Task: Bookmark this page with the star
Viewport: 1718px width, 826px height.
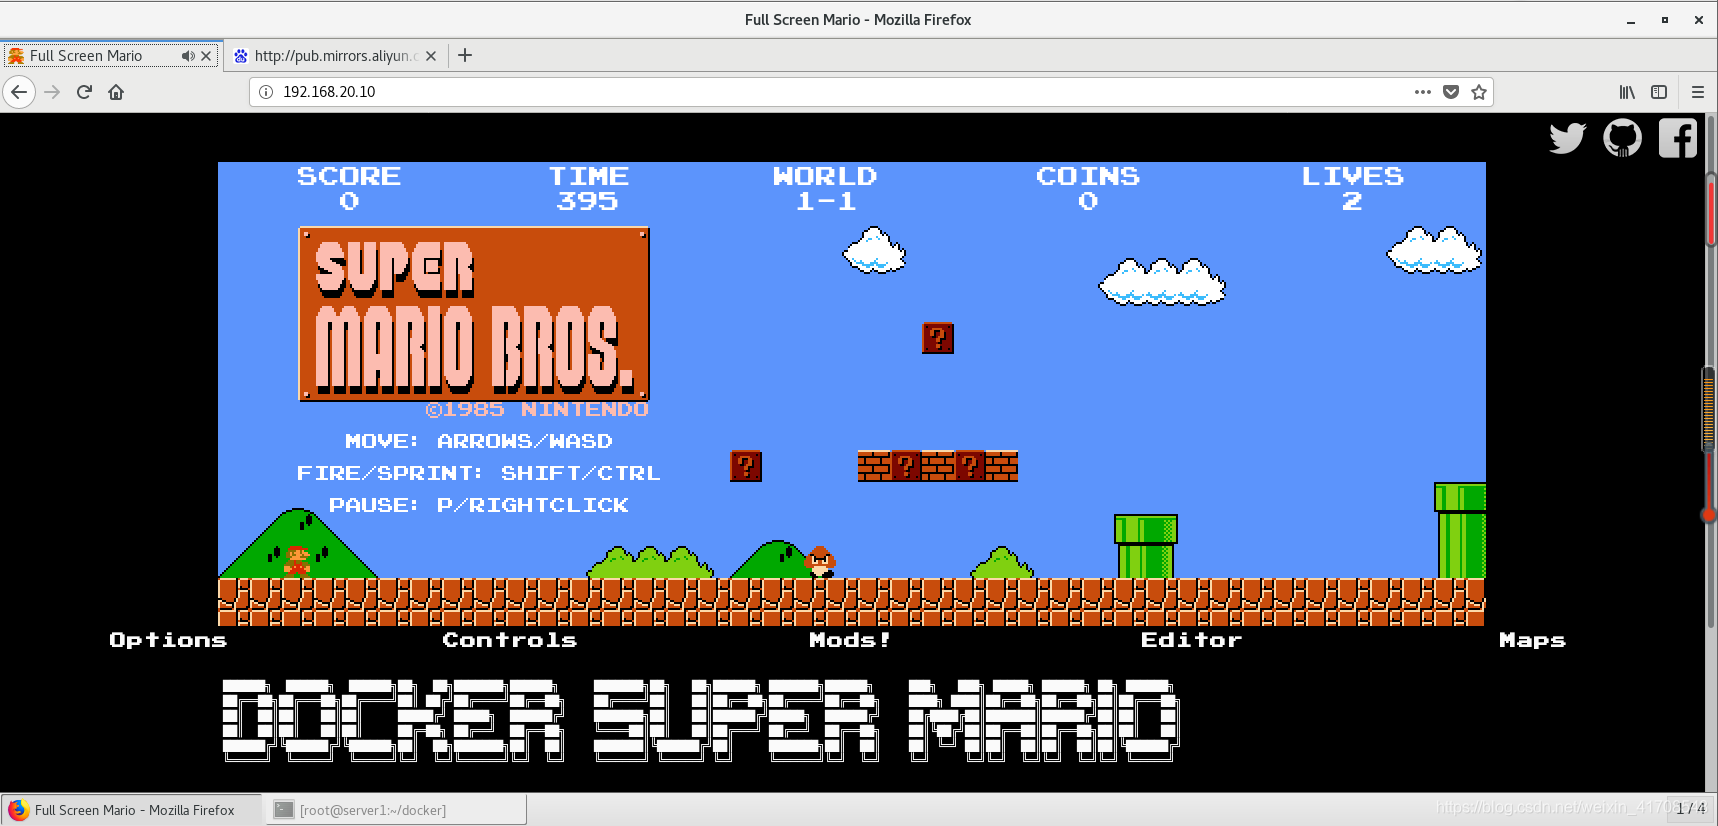Action: pos(1479,92)
